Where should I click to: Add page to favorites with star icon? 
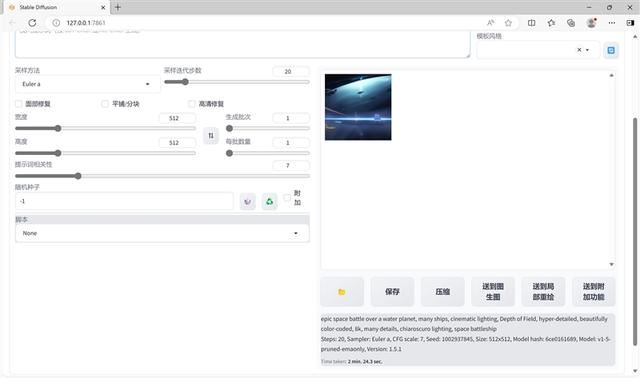(x=508, y=23)
